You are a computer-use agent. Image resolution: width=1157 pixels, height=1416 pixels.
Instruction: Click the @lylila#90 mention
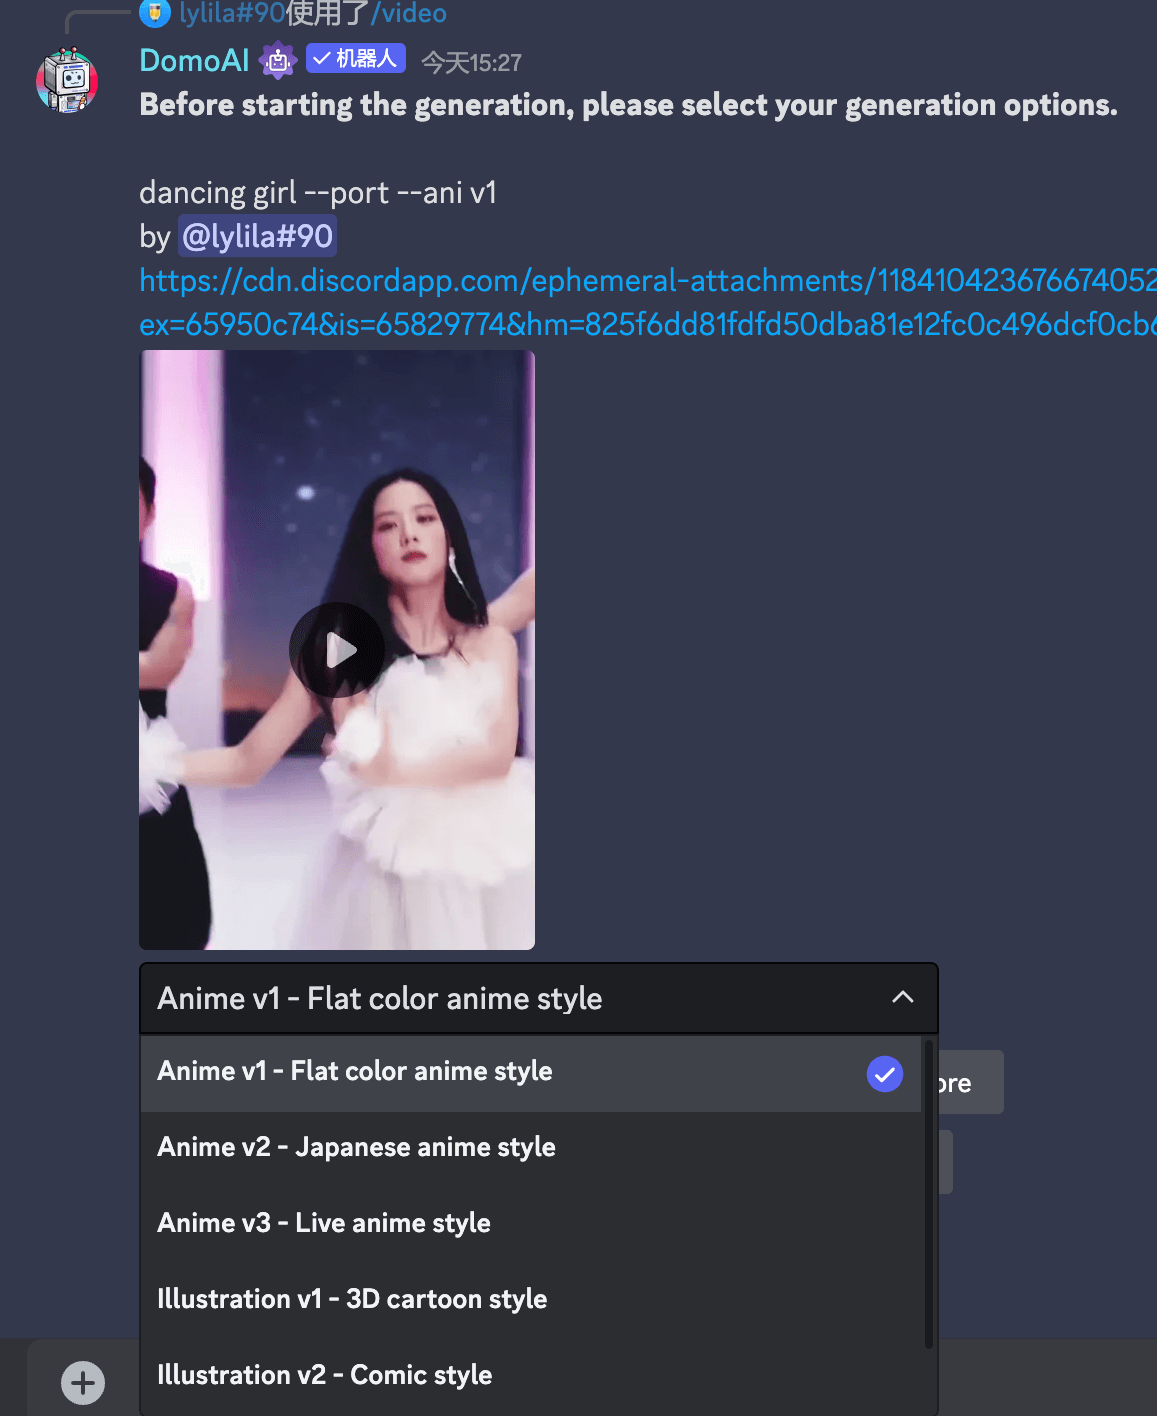(x=257, y=237)
